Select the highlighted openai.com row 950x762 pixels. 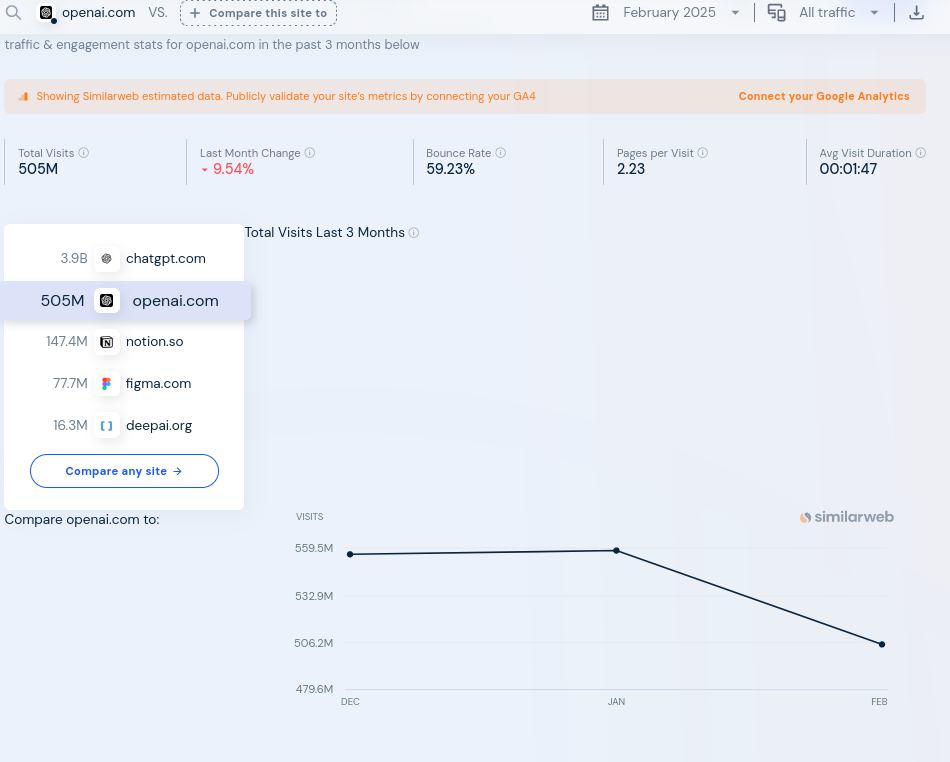click(x=125, y=300)
